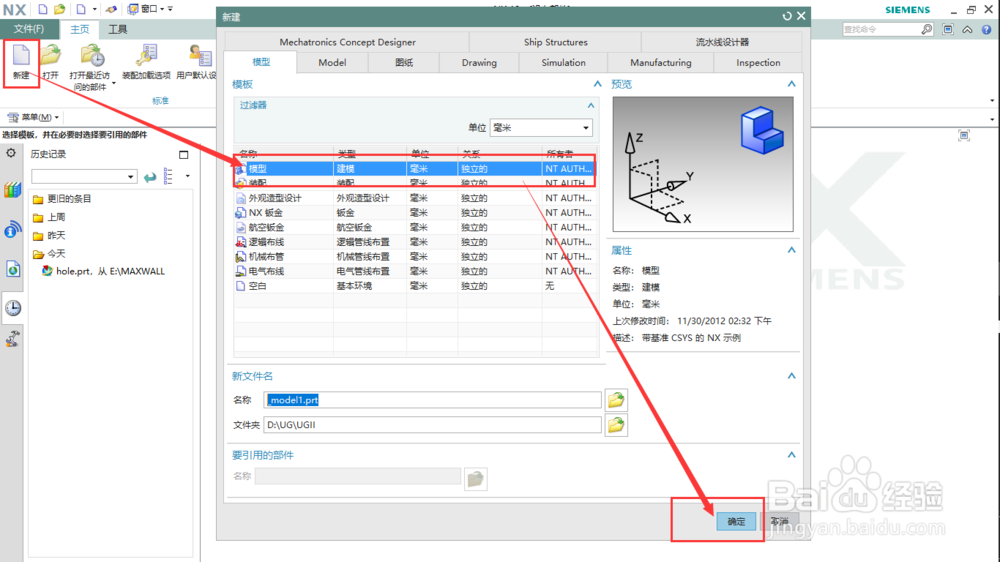The width and height of the screenshot is (1000, 562).
Task: Click the D:\UG\UGII folder input field
Action: coord(432,425)
